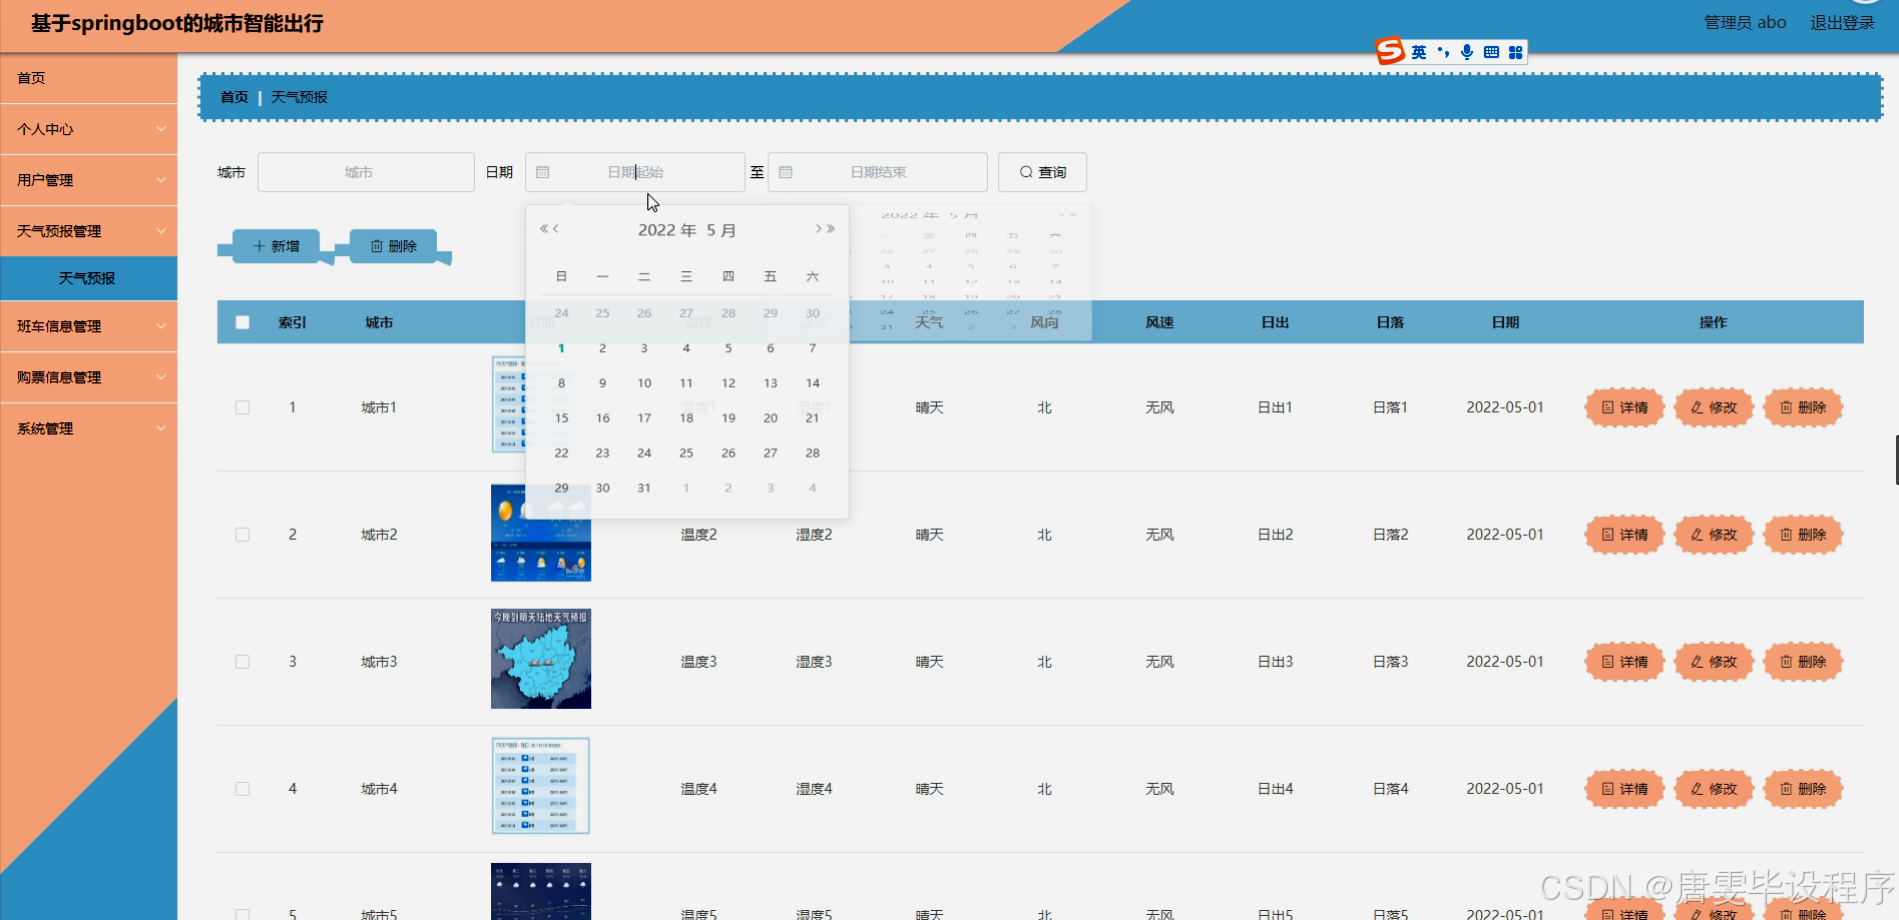This screenshot has width=1899, height=920.
Task: Expand 购票信息管理 sidebar menu
Action: point(89,377)
